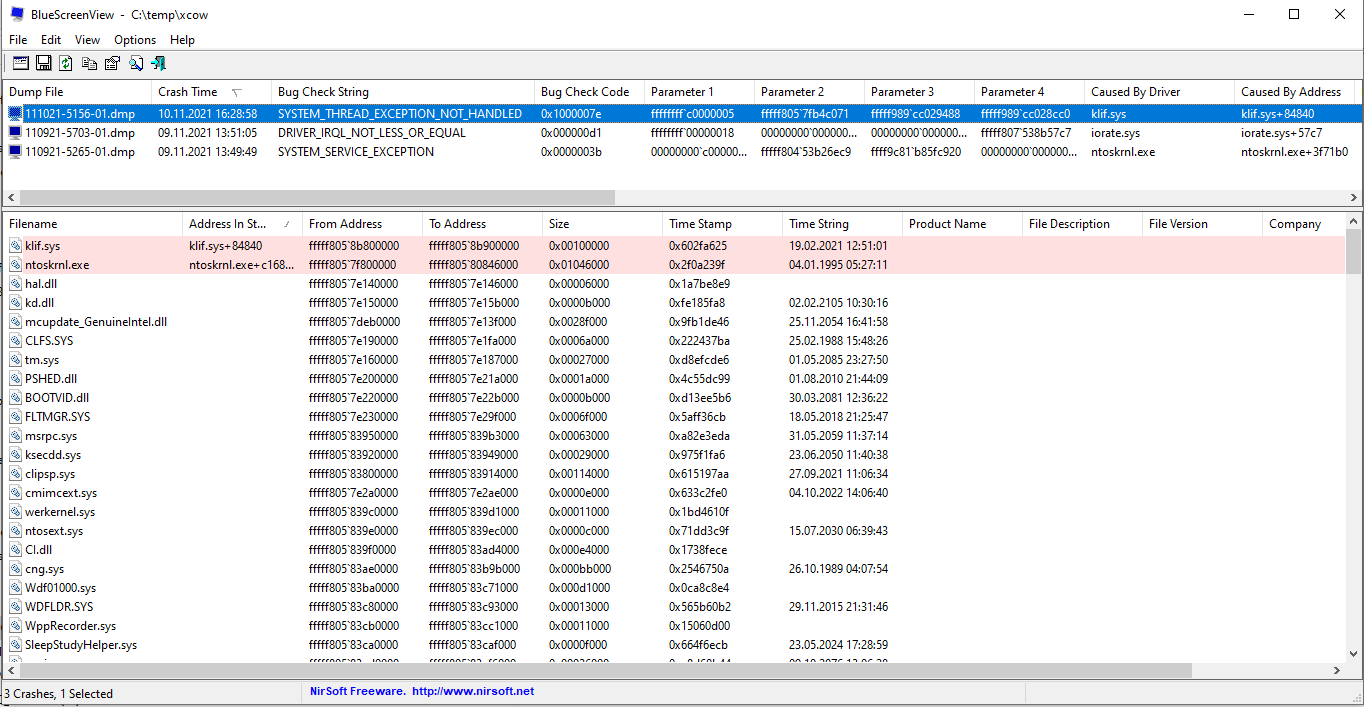Click the Find magnifier toolbar icon
Screen dimensions: 1364x707
point(135,63)
